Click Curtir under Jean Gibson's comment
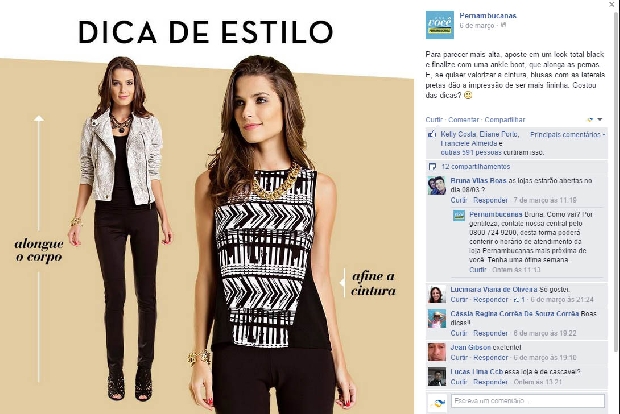The height and width of the screenshot is (414, 620). tap(459, 357)
